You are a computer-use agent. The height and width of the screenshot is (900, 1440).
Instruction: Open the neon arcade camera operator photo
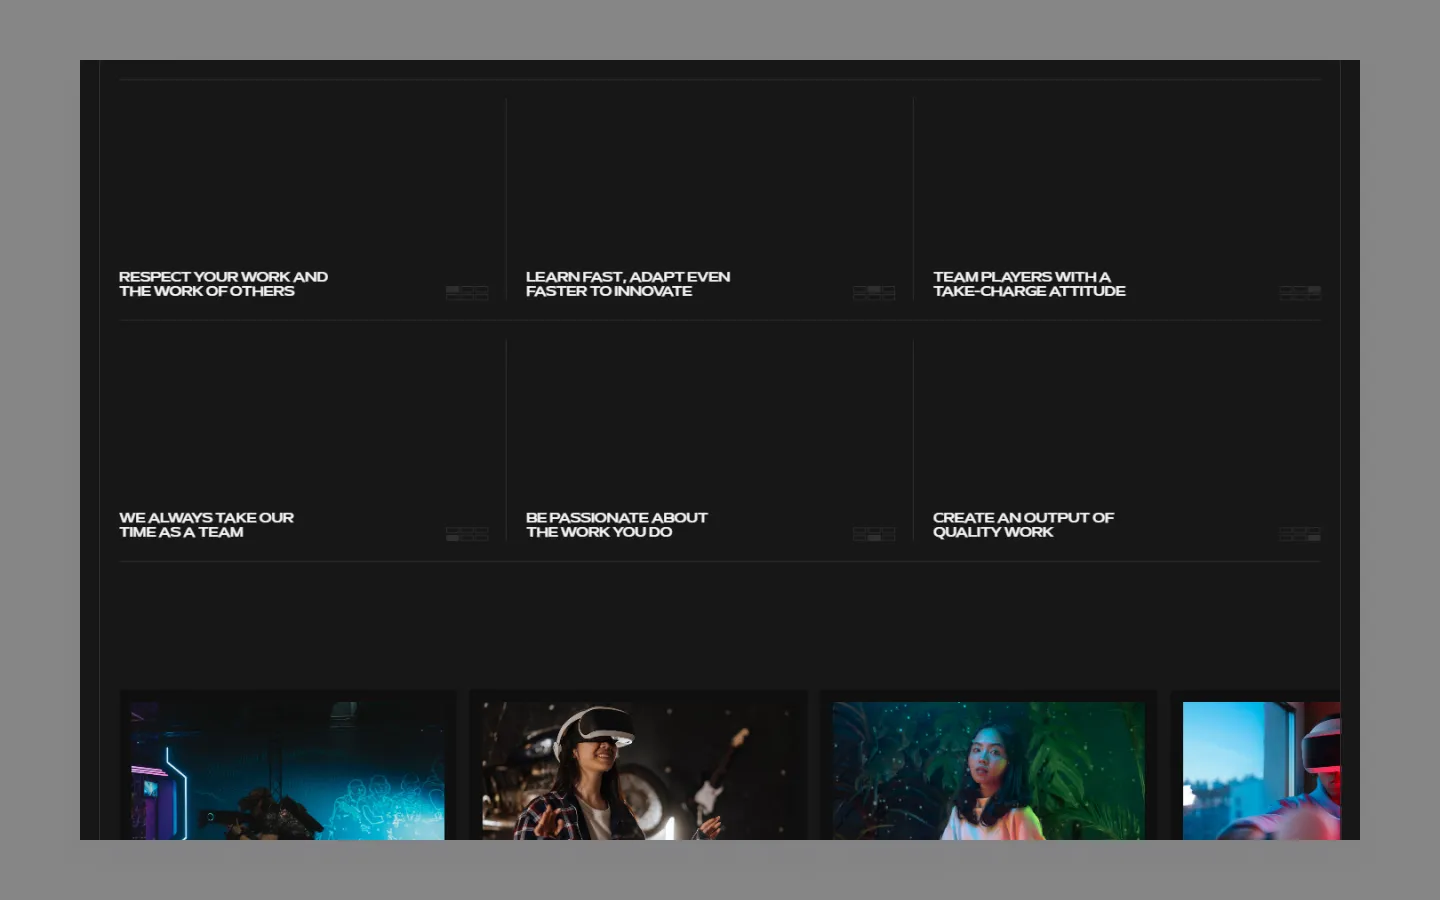[x=288, y=770]
